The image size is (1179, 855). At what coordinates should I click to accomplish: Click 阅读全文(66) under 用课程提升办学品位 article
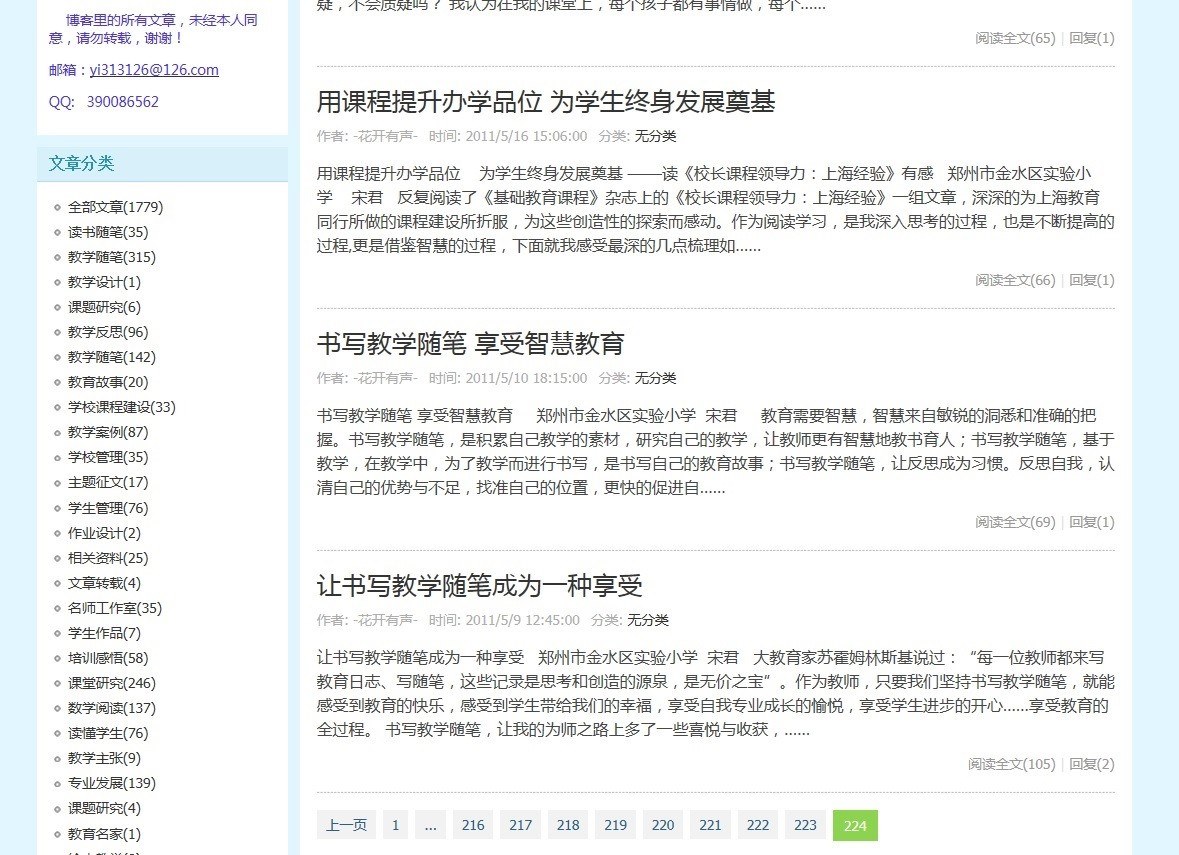click(1015, 280)
